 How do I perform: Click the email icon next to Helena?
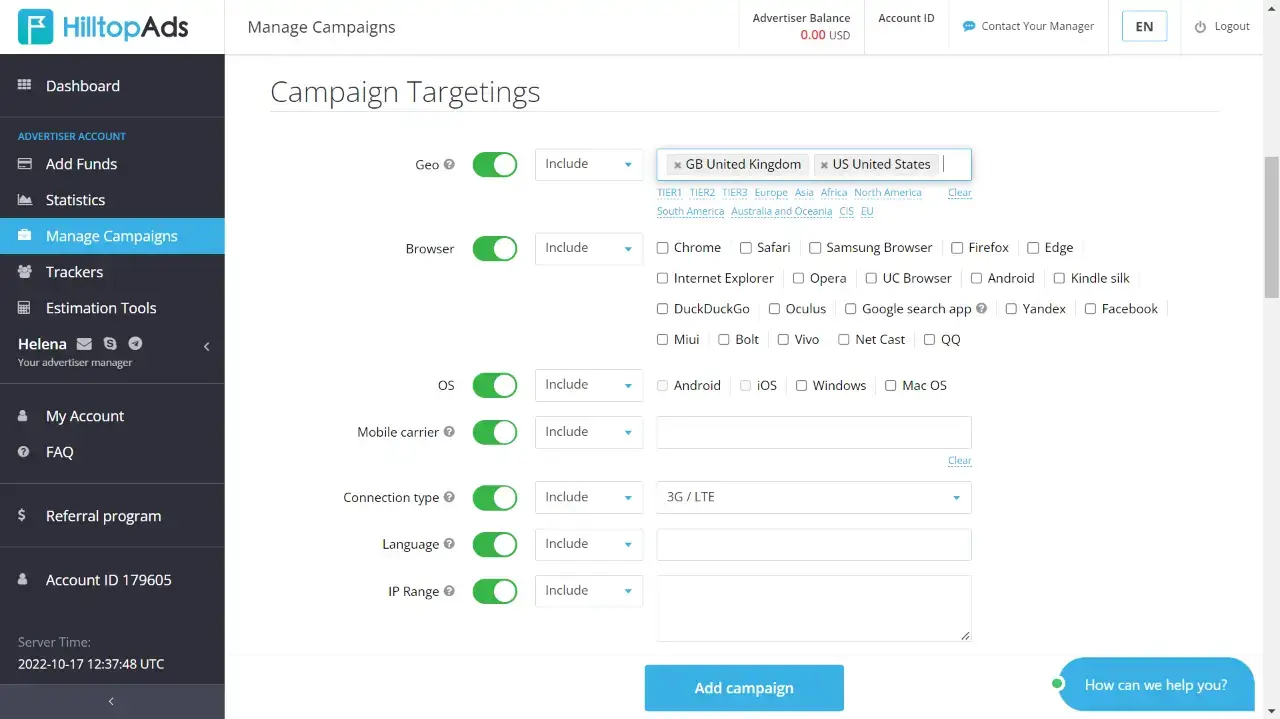tap(84, 344)
